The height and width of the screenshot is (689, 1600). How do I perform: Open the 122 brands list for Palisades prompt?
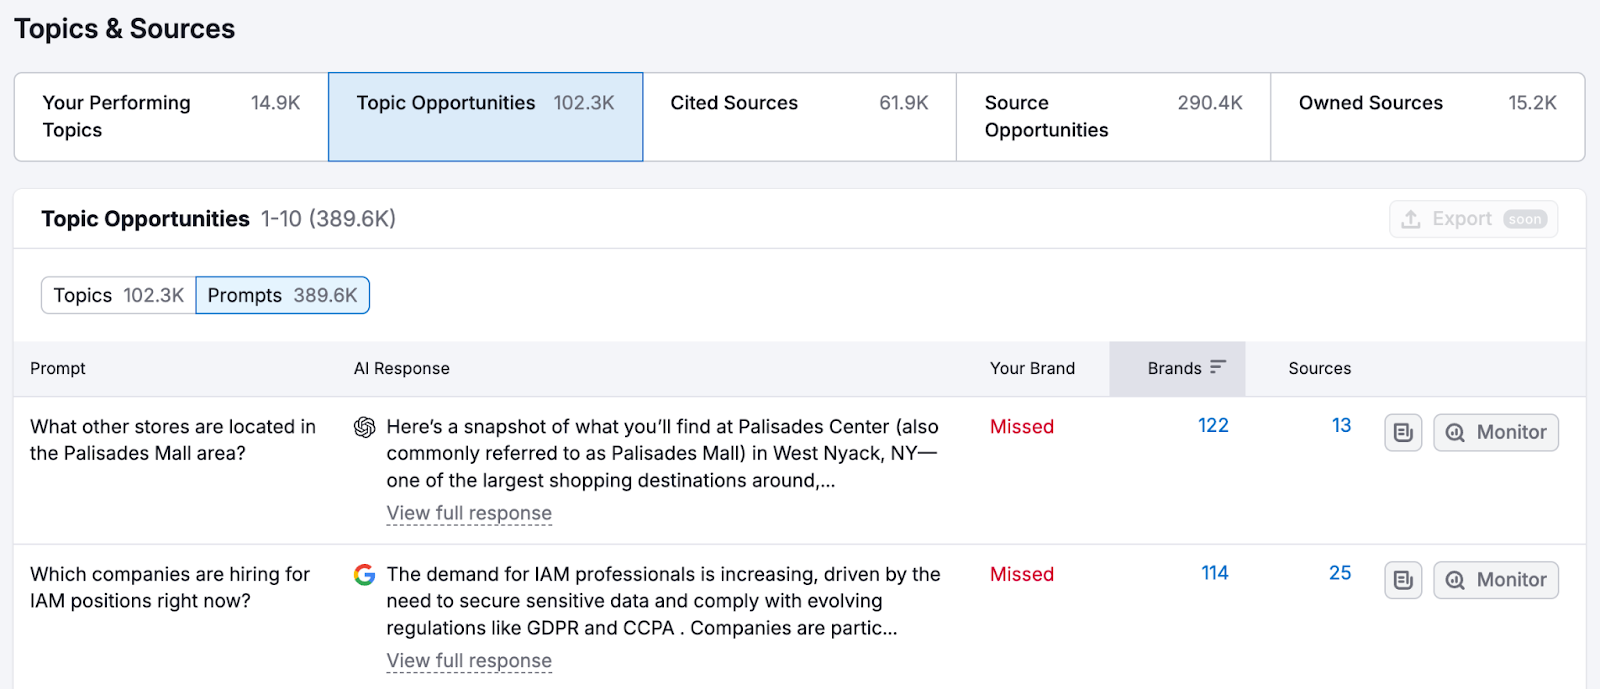coord(1212,425)
